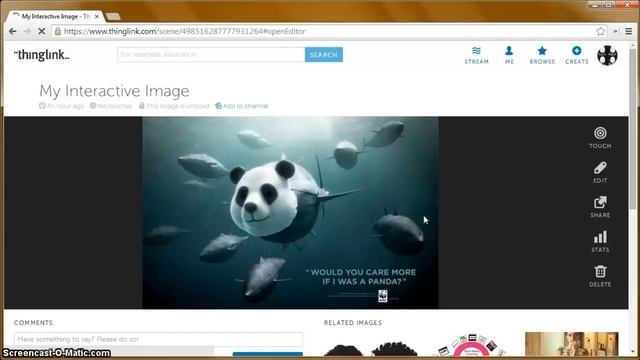The image size is (640, 360).
Task: Click the My Interactive Image title
Action: pos(114,91)
